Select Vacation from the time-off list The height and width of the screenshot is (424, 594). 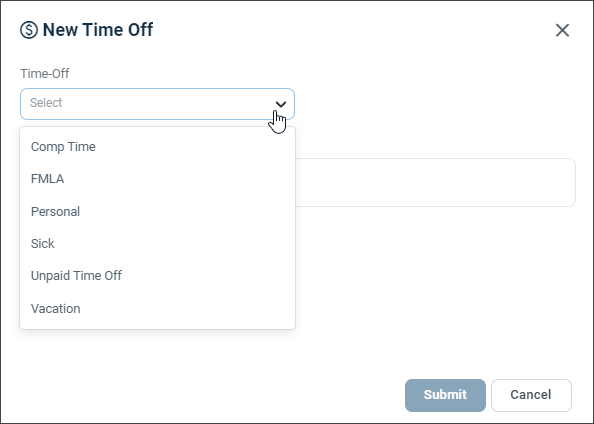[x=157, y=308]
